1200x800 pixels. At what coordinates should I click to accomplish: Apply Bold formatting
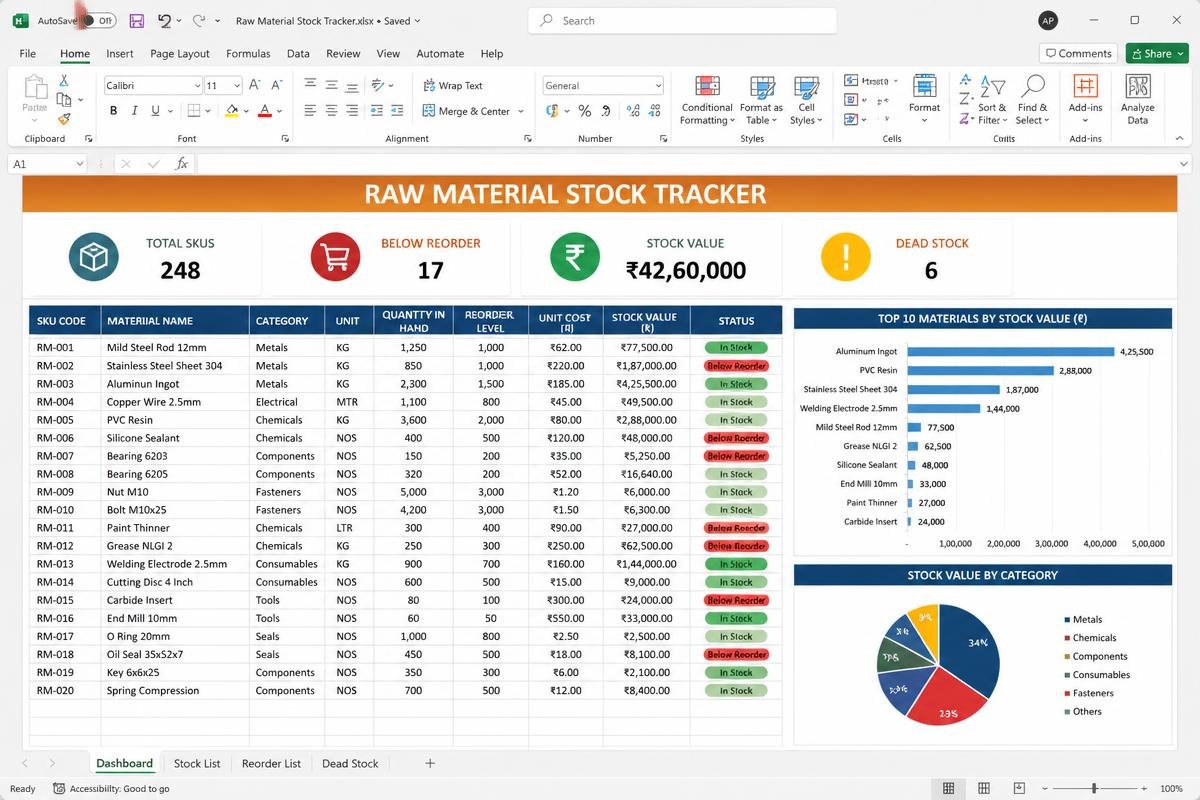pos(113,111)
